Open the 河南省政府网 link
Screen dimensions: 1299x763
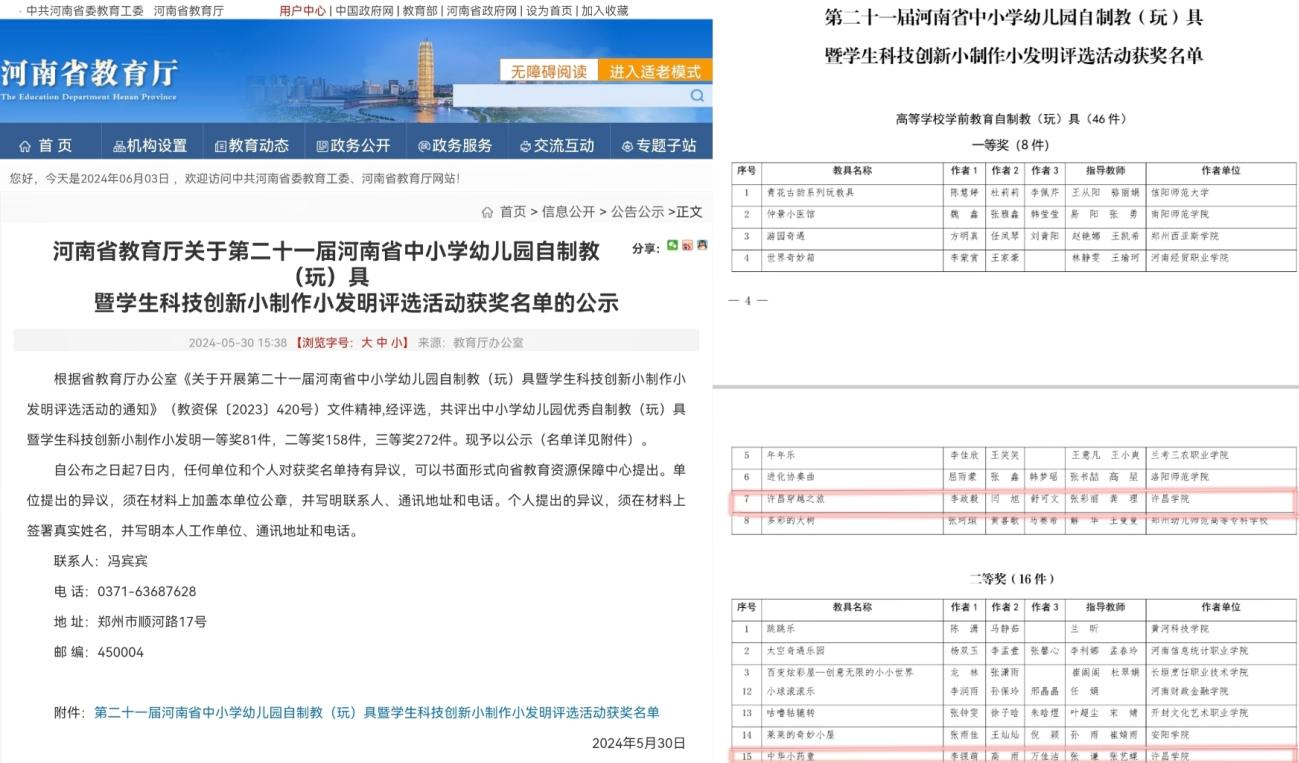pos(481,10)
